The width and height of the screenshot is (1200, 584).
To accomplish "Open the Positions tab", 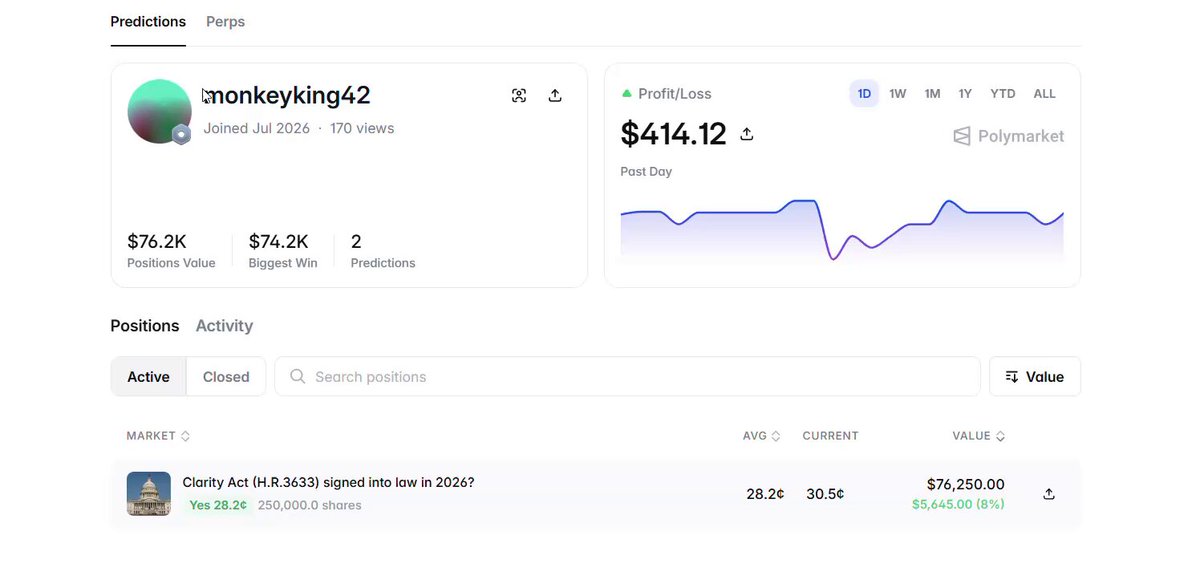I will [x=145, y=326].
